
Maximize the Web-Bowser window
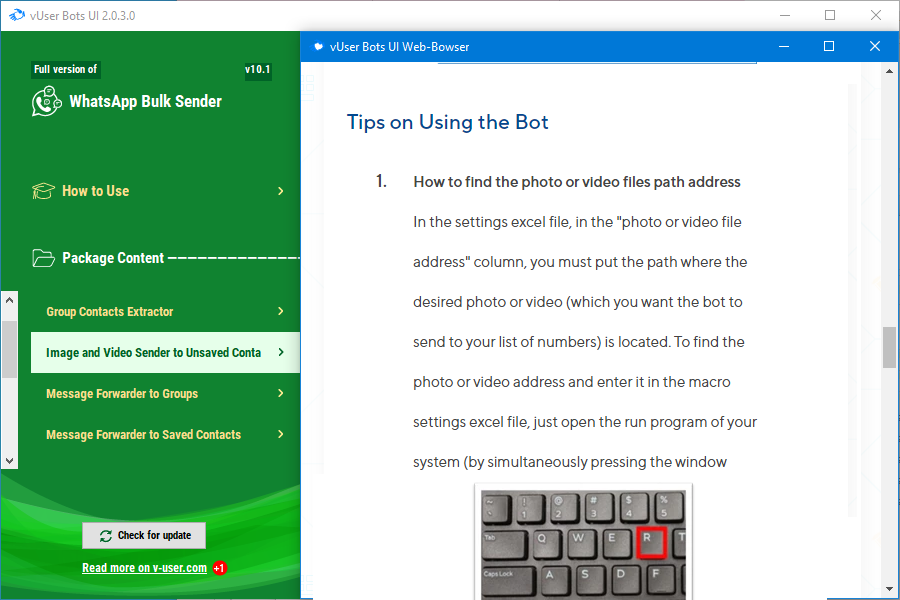pos(829,47)
